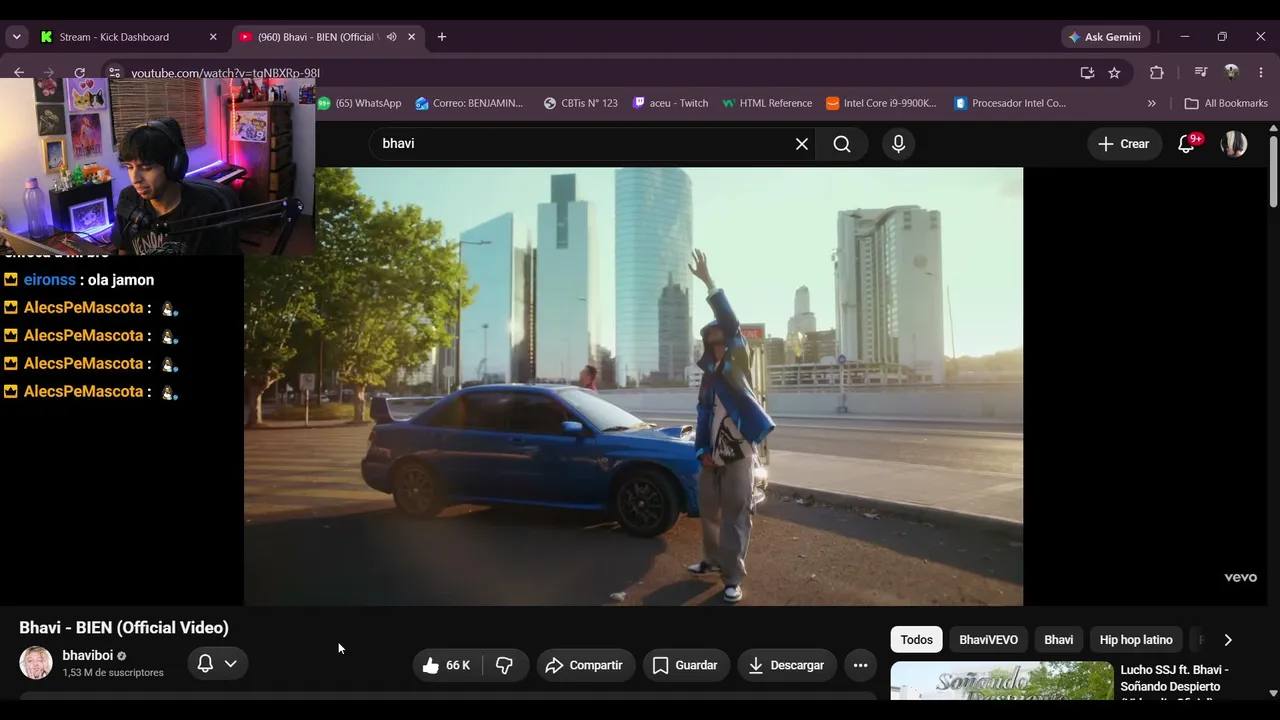Open media controls in browser toolbar

point(1201,73)
